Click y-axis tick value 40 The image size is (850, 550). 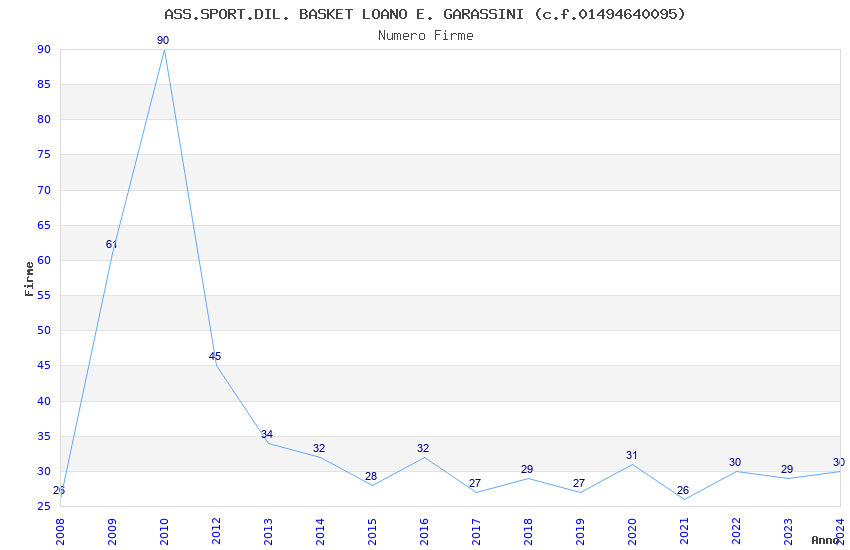pos(44,401)
